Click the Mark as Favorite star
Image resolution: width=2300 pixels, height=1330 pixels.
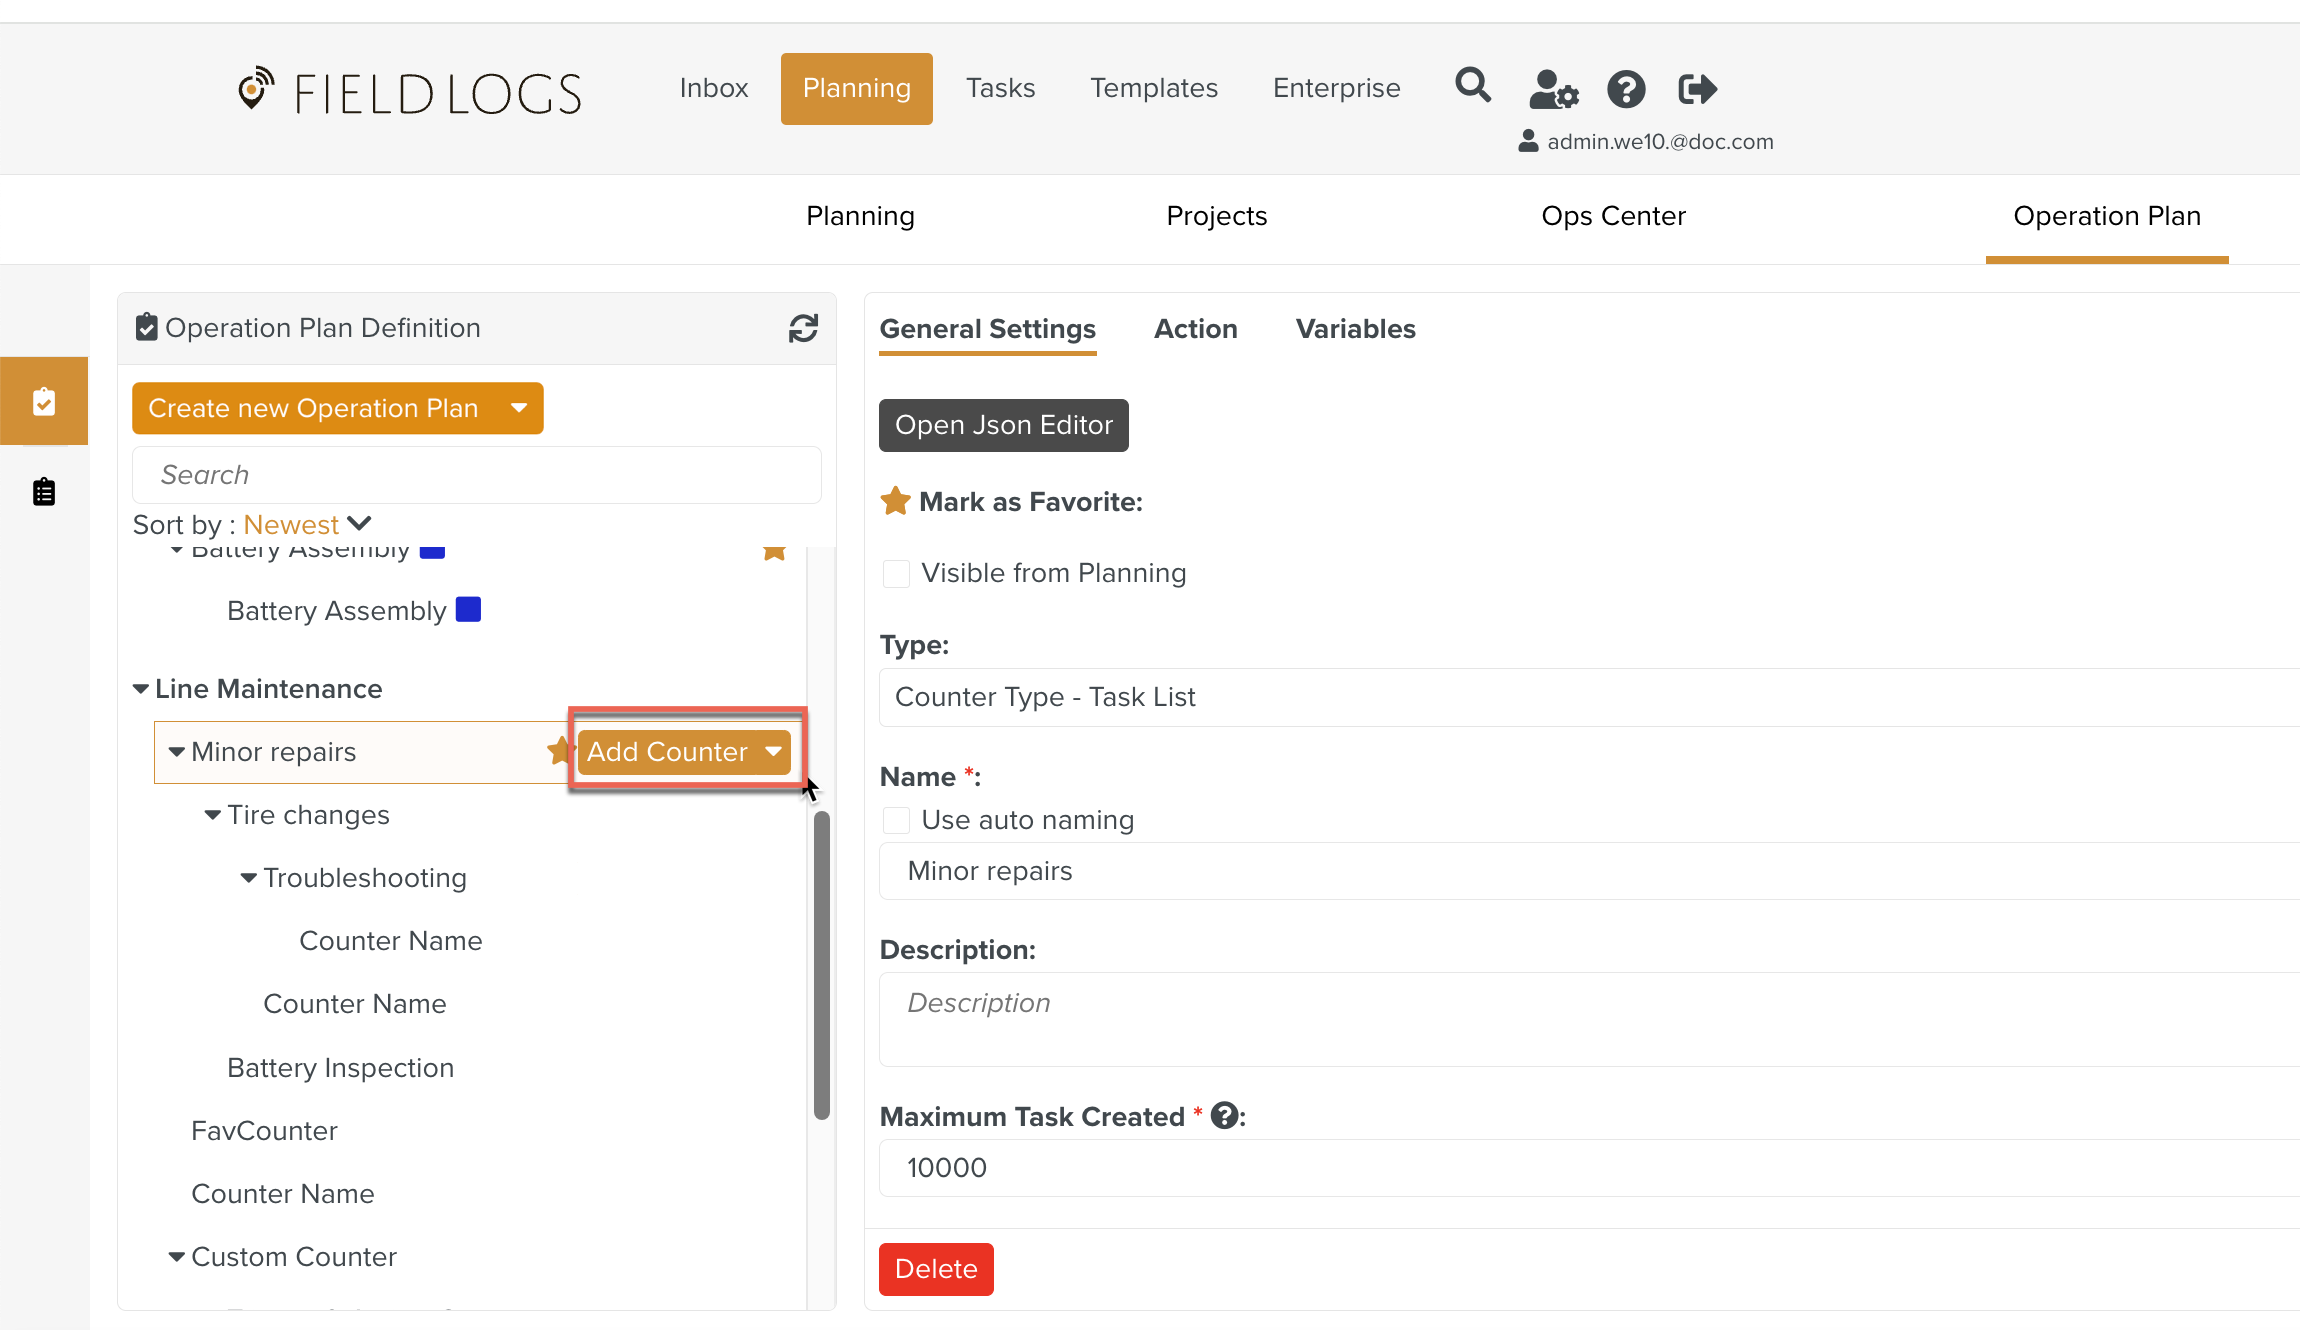tap(895, 501)
